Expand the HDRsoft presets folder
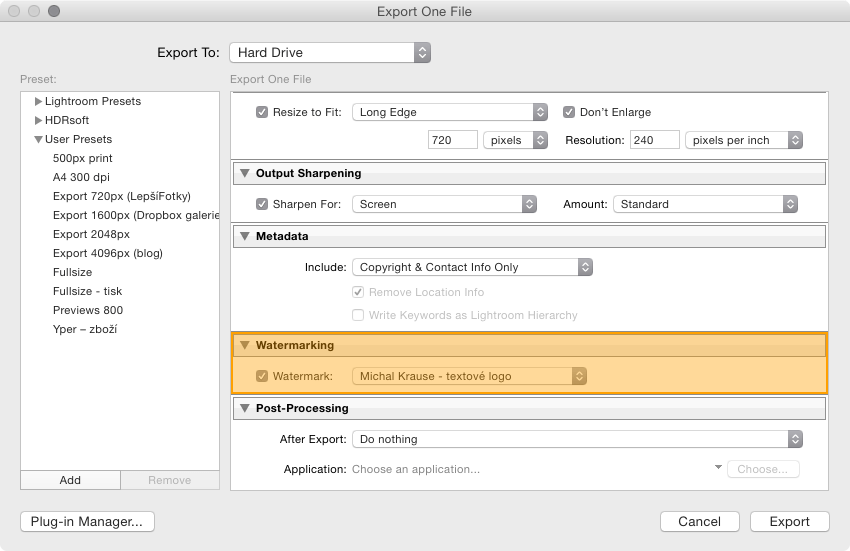This screenshot has height=551, width=850. [x=38, y=120]
